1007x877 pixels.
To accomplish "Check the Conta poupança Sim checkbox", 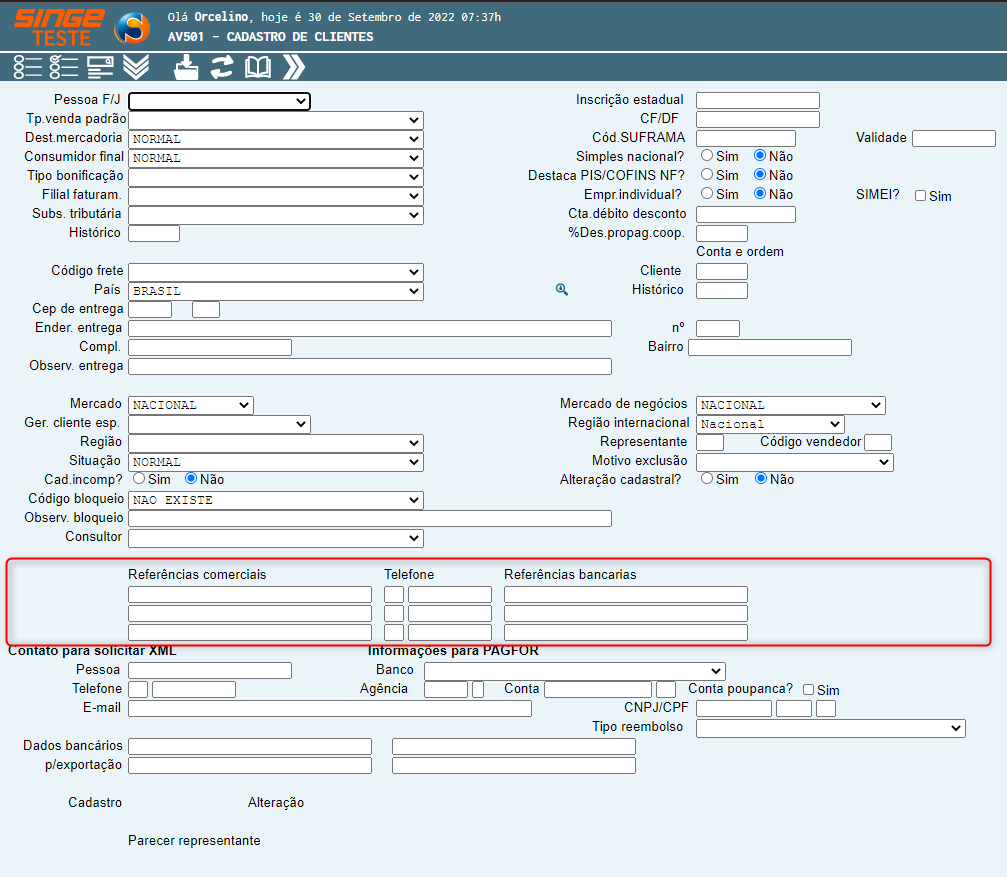I will (809, 690).
